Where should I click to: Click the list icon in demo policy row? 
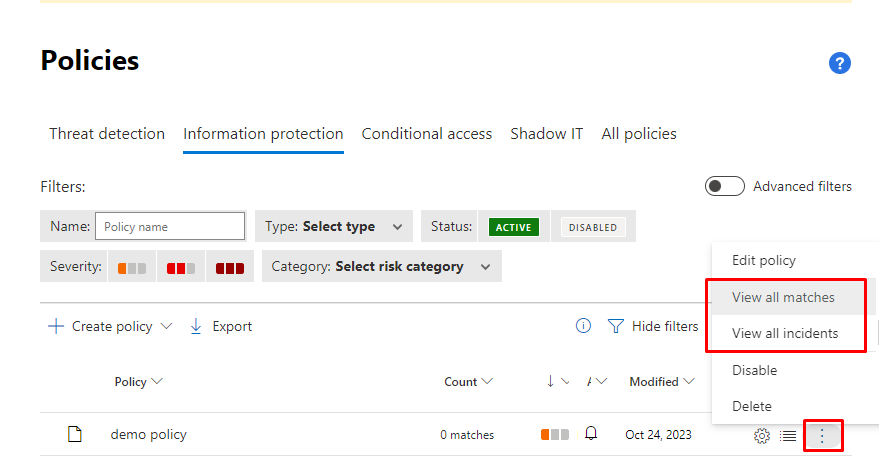pyautogui.click(x=789, y=435)
